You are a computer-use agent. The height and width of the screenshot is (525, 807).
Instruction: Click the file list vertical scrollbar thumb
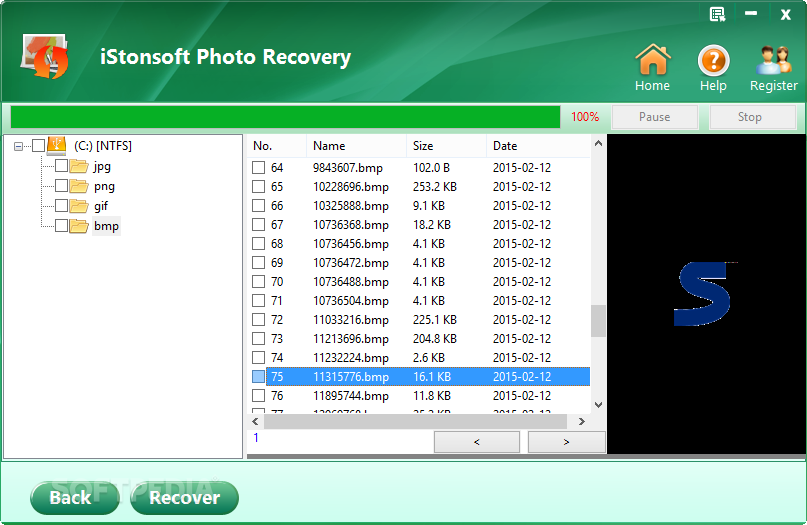click(x=598, y=321)
